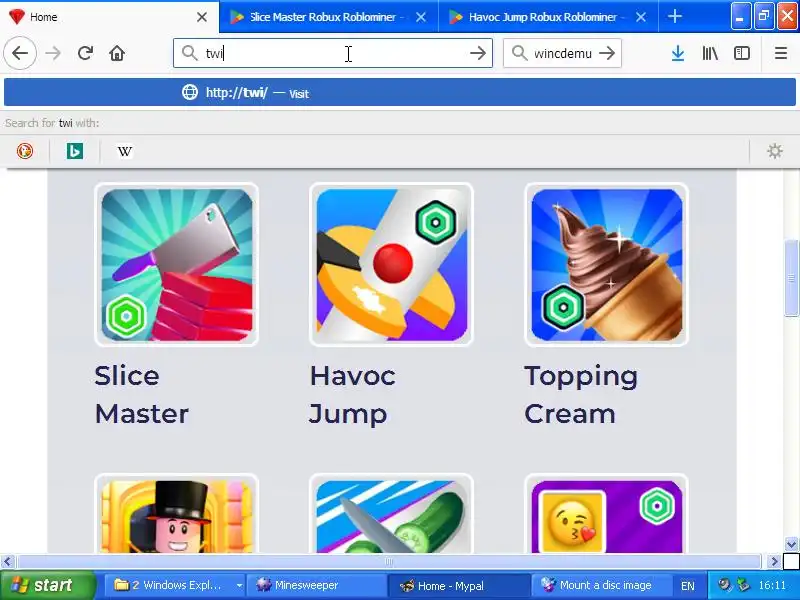The image size is (800, 600).
Task: Click the EN language indicator
Action: tap(687, 586)
